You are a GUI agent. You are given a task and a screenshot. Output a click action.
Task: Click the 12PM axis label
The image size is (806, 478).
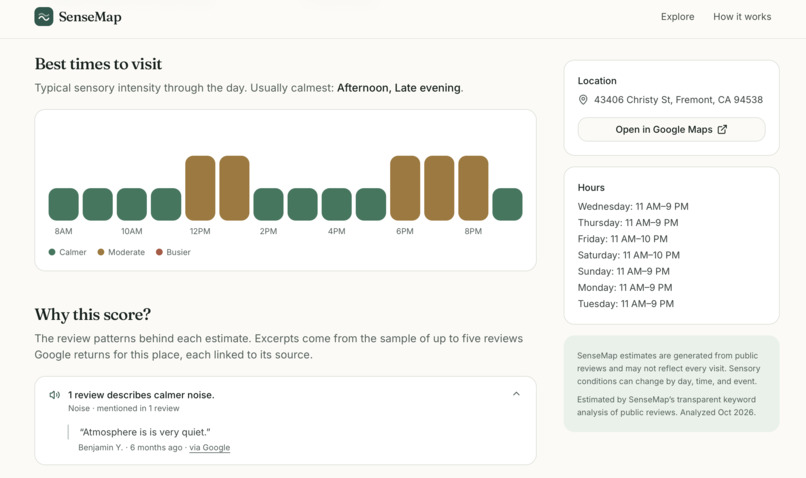click(200, 231)
